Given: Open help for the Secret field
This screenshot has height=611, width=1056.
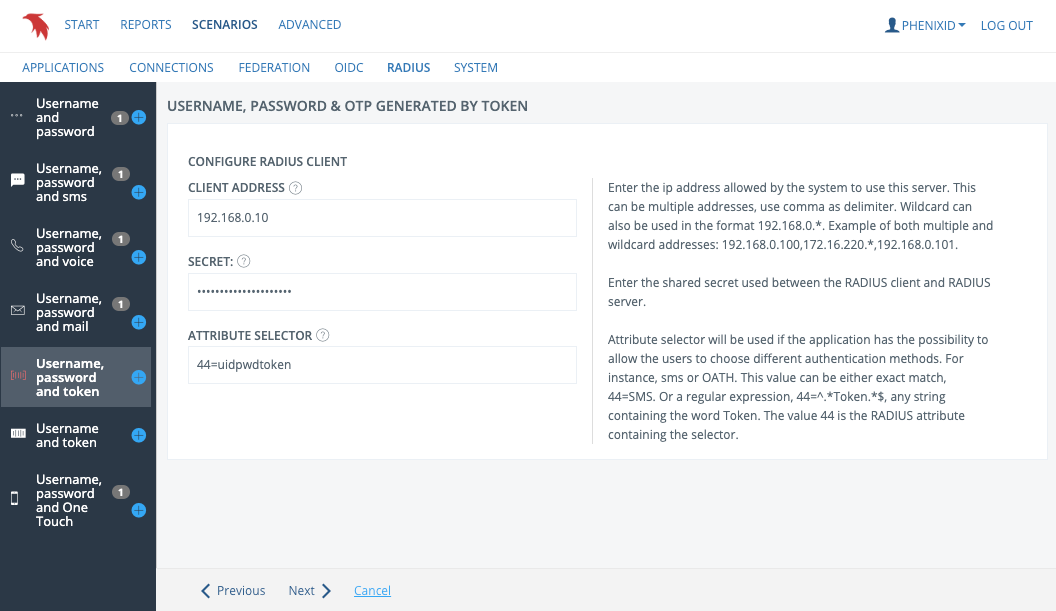Looking at the screenshot, I should point(244,261).
